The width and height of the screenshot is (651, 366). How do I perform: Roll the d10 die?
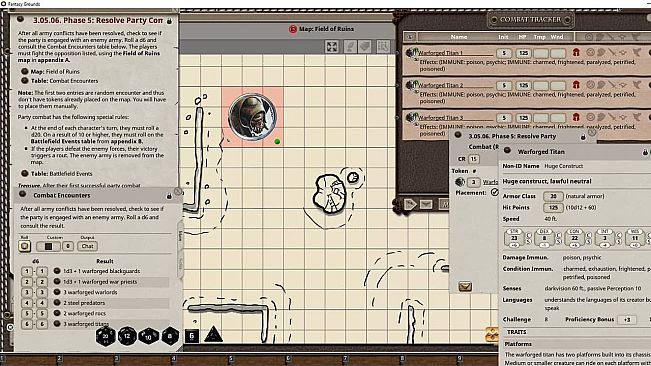pos(149,336)
